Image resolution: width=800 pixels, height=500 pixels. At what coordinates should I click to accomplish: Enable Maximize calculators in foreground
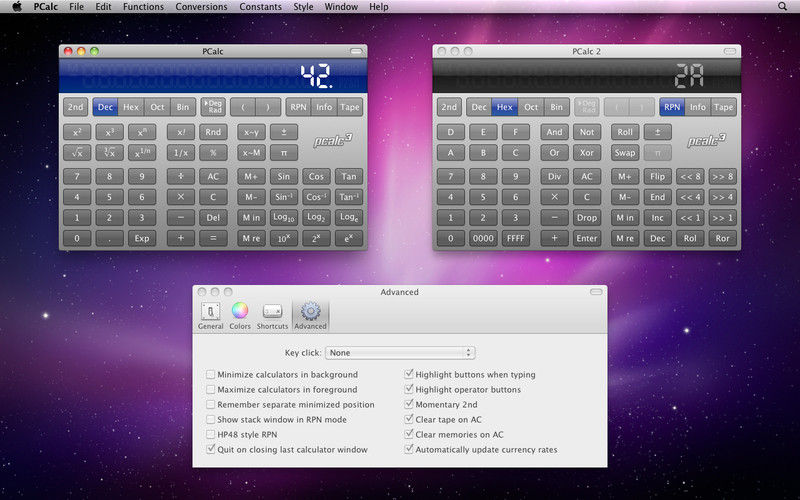[x=210, y=389]
